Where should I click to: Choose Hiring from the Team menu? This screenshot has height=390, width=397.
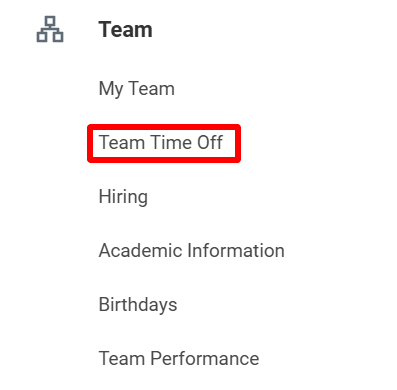123,197
